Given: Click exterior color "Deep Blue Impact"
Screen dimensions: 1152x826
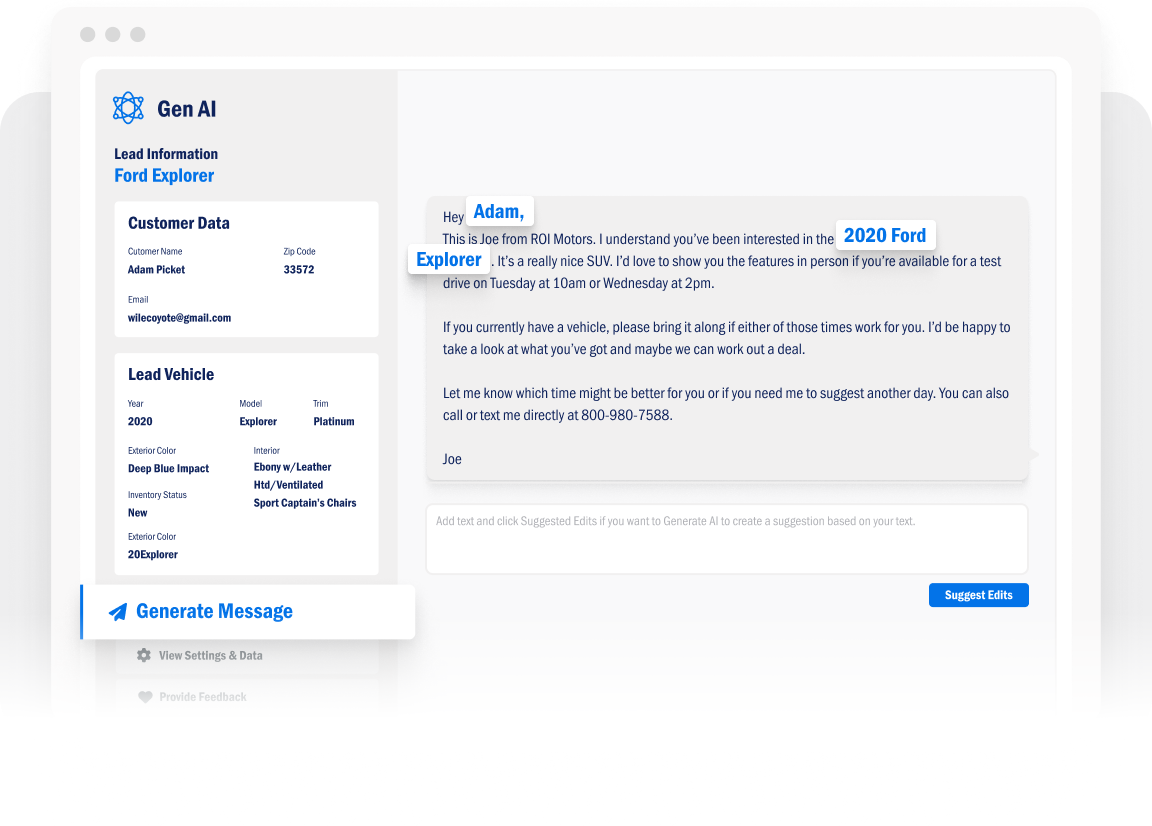Looking at the screenshot, I should tap(168, 469).
